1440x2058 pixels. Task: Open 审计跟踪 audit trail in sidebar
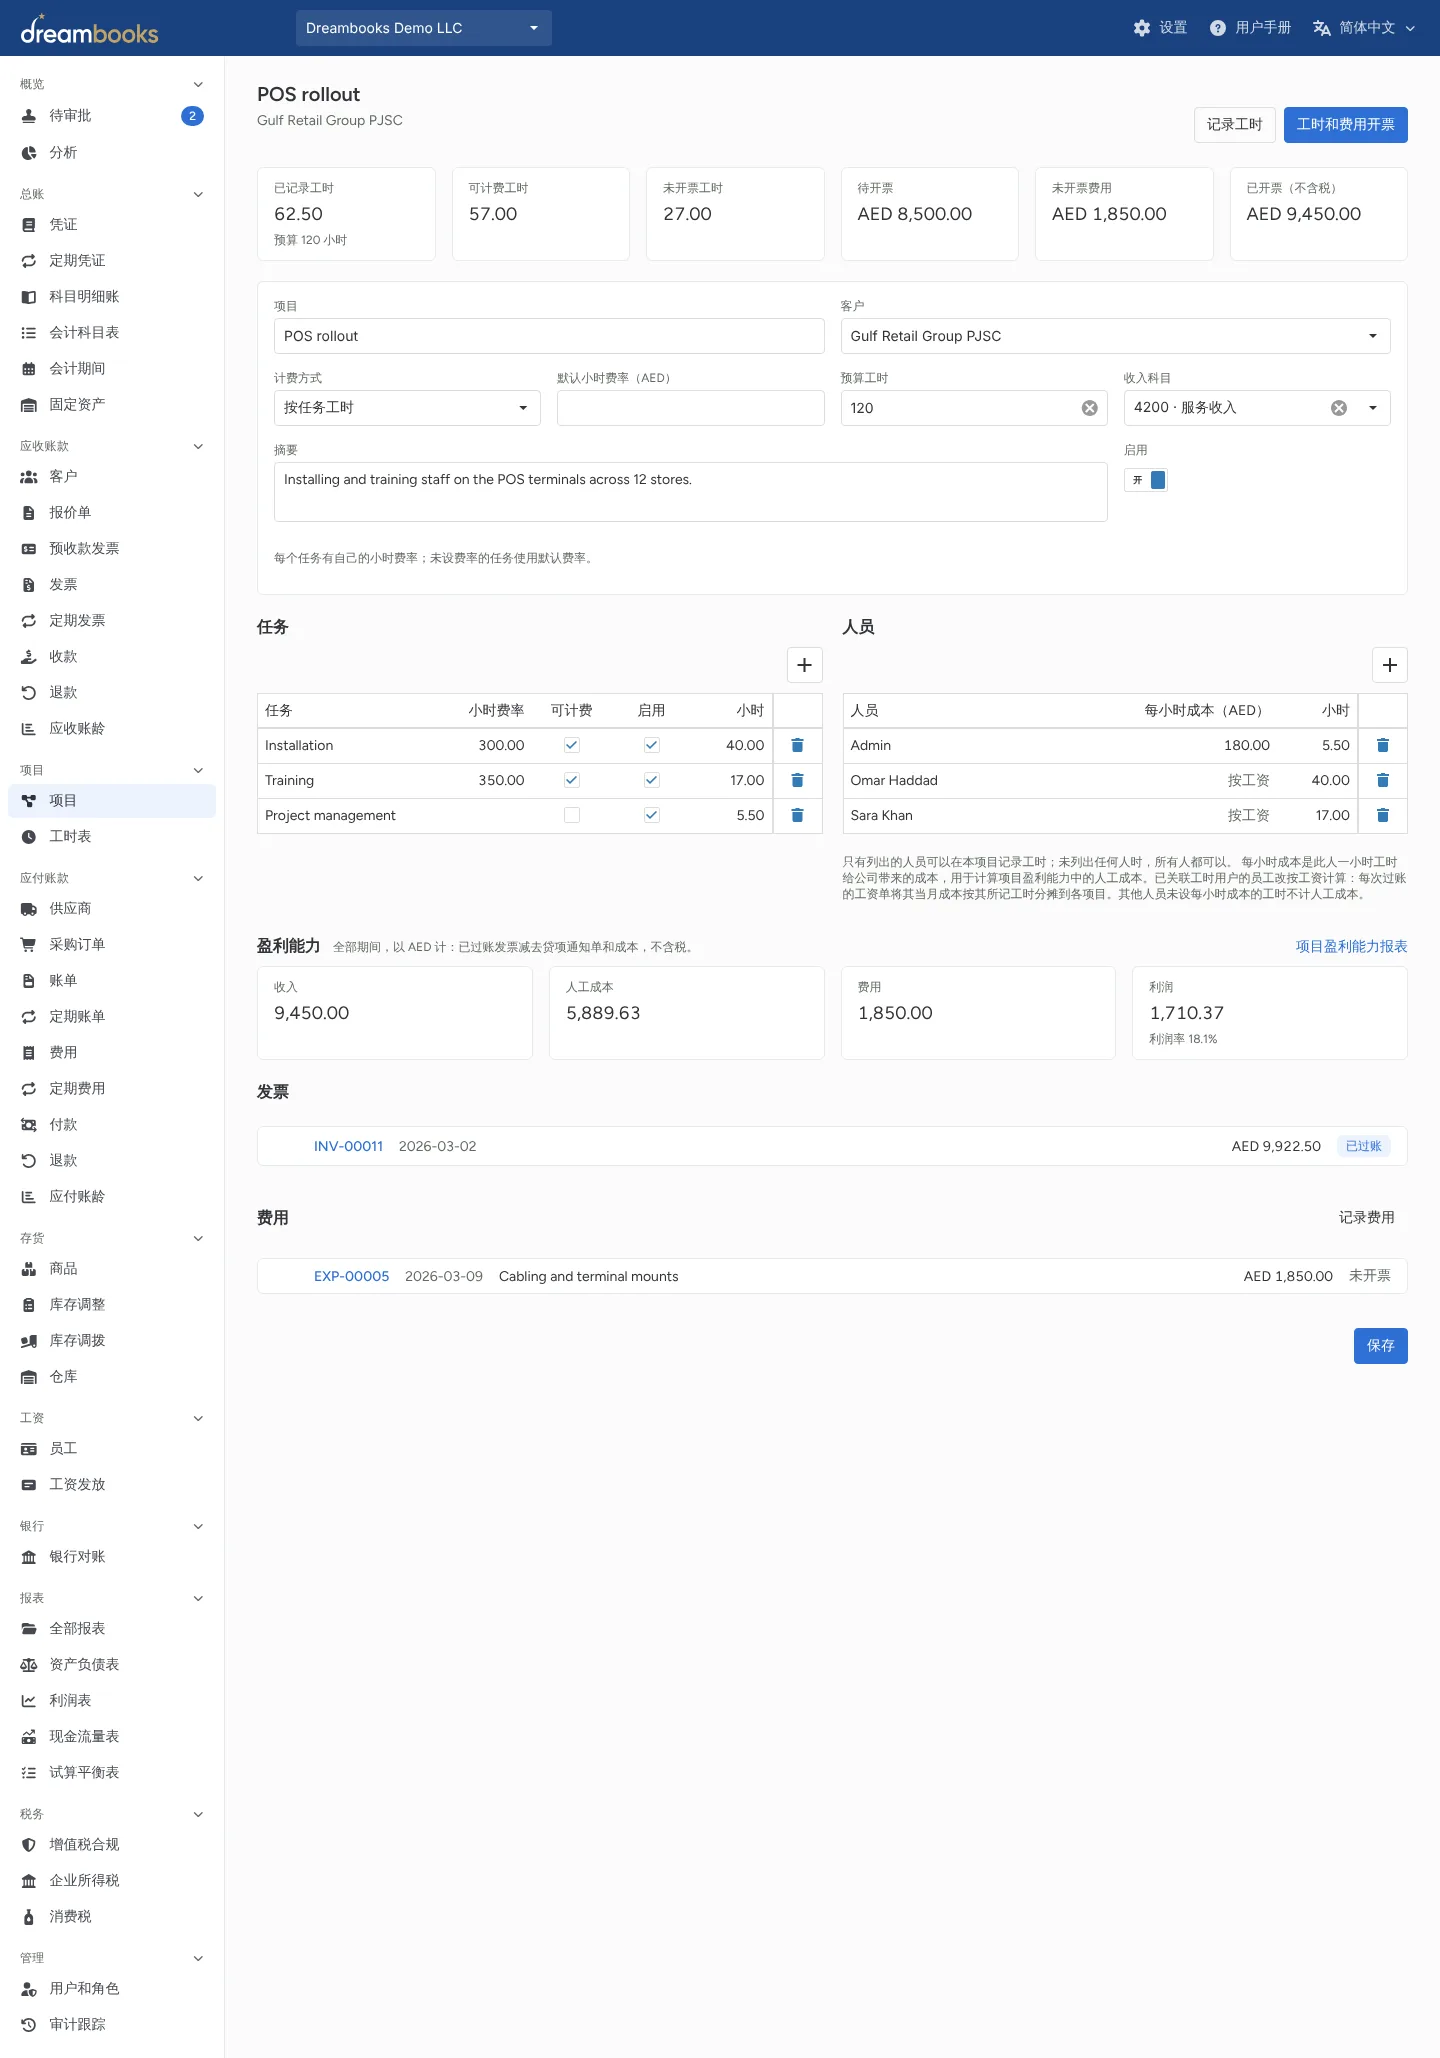[112, 2024]
